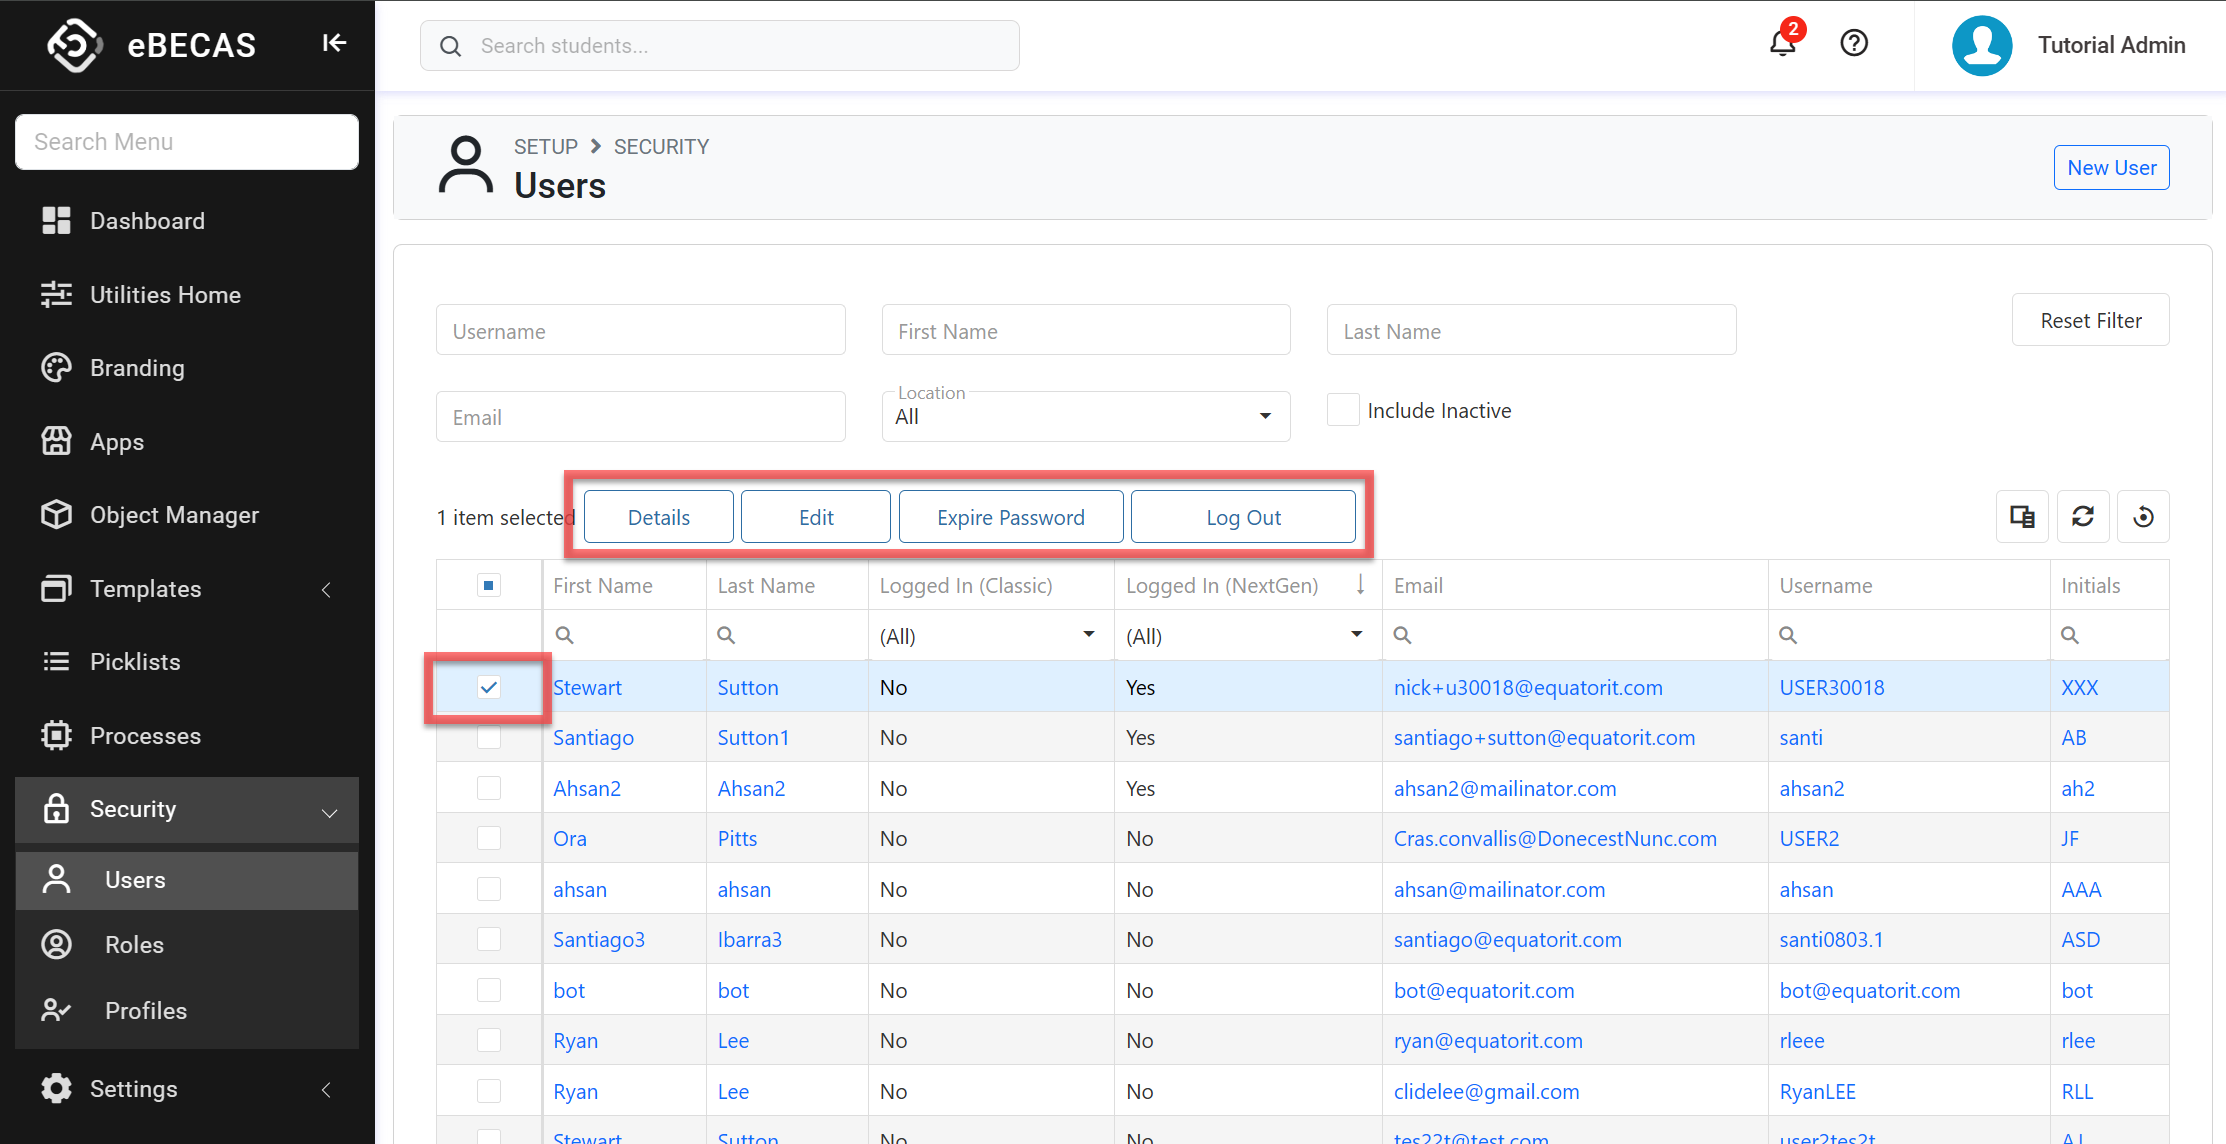2226x1144 pixels.
Task: Toggle the select-all header checkbox
Action: click(x=489, y=585)
